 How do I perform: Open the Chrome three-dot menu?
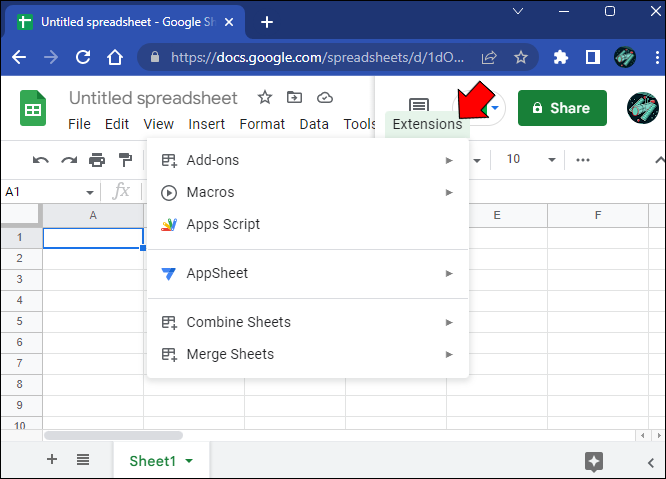click(x=657, y=57)
